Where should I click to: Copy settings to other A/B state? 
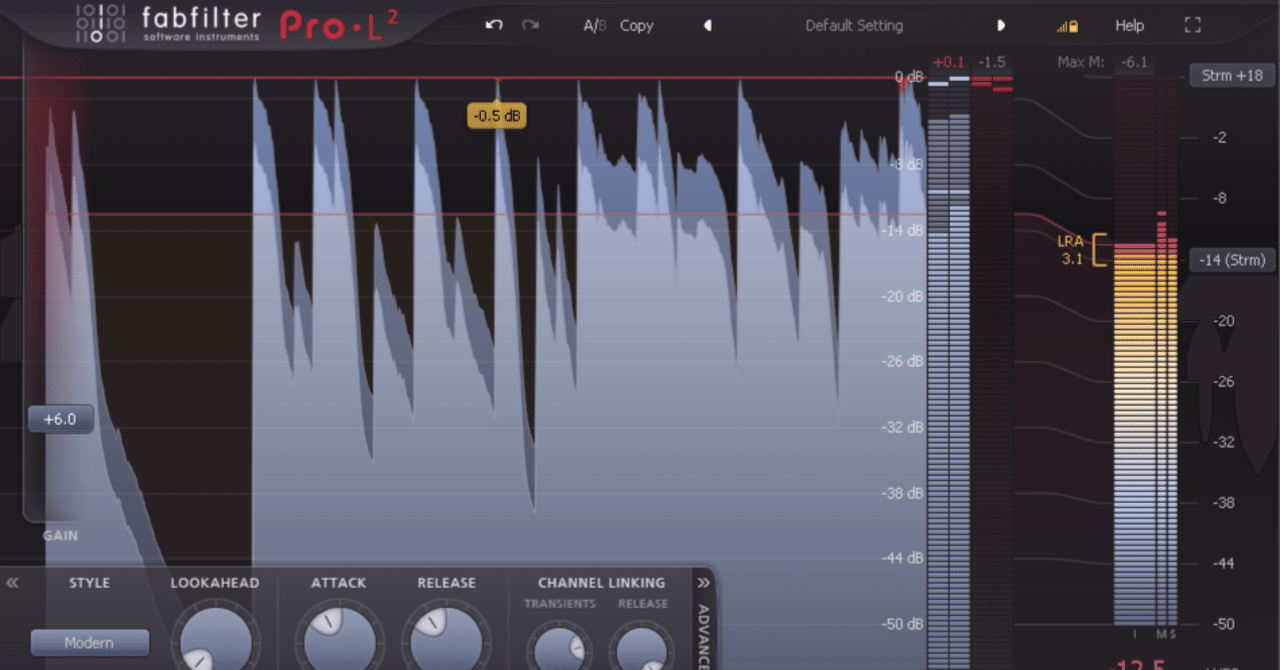636,26
